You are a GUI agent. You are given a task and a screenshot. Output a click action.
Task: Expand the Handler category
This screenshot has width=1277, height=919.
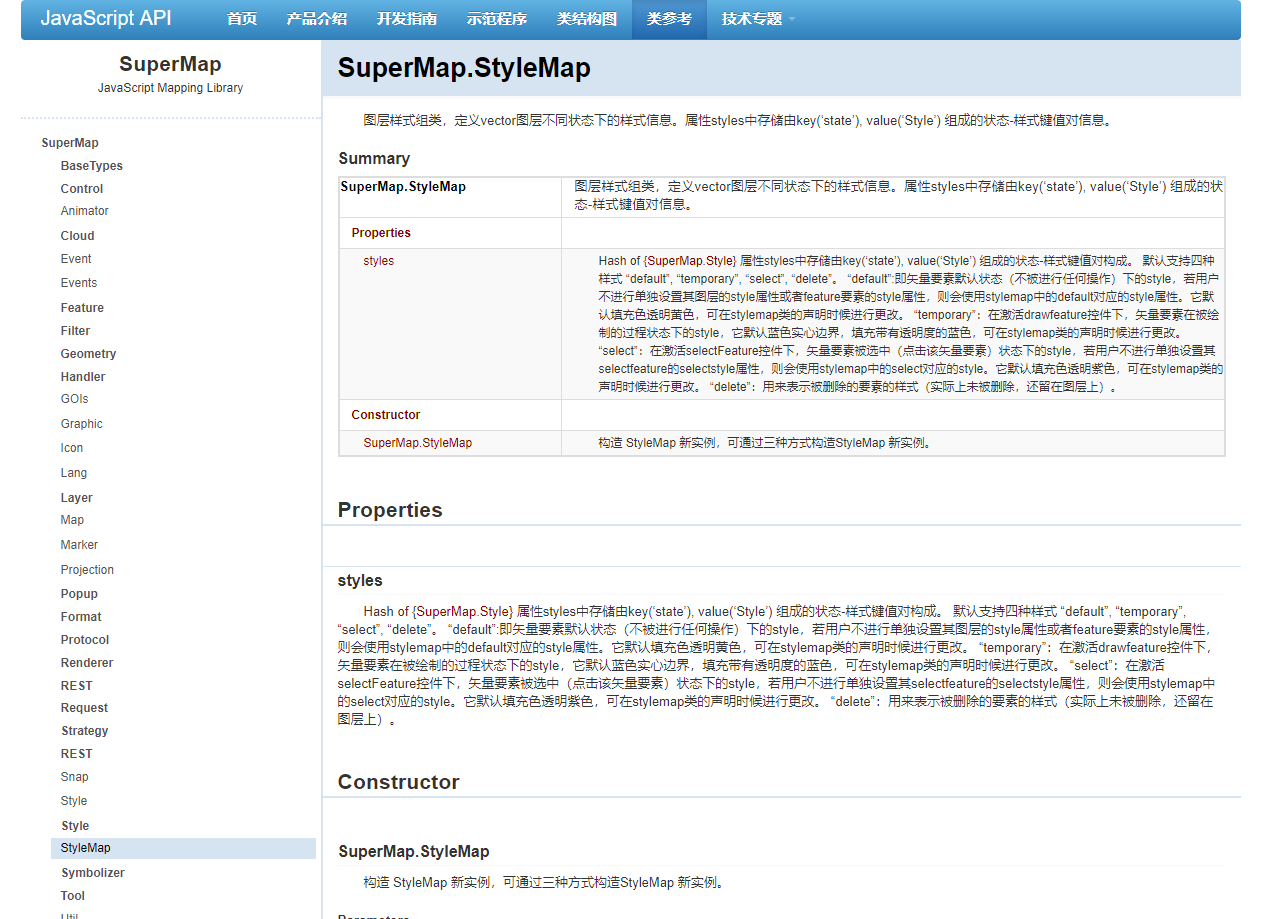pos(83,377)
